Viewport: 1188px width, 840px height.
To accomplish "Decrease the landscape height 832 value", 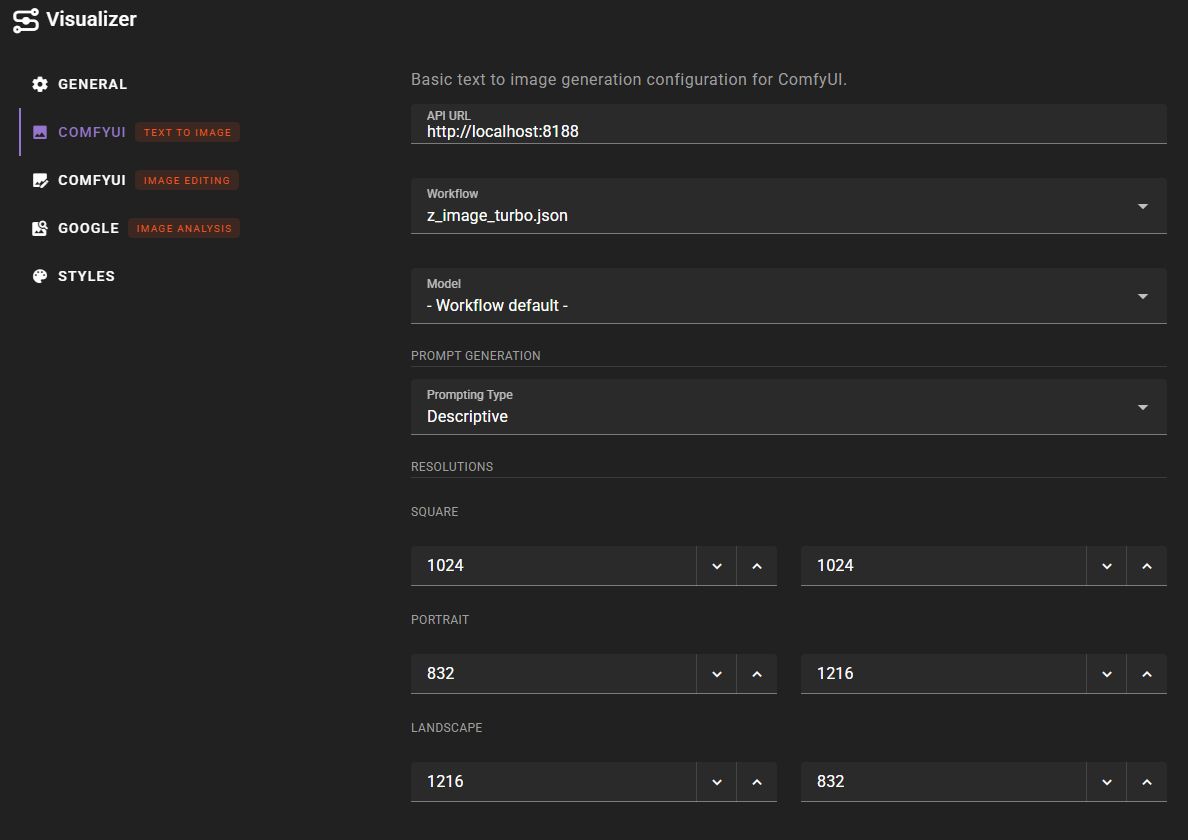I will point(1106,781).
